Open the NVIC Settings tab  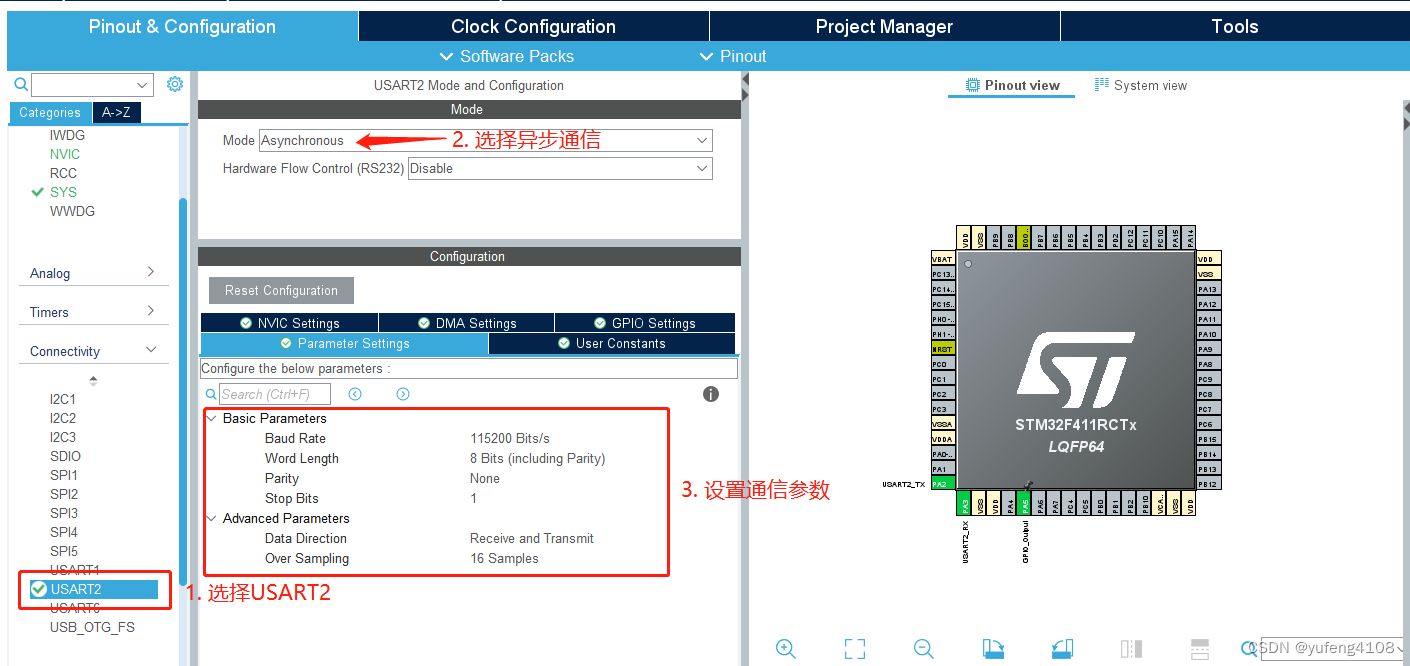pyautogui.click(x=289, y=323)
